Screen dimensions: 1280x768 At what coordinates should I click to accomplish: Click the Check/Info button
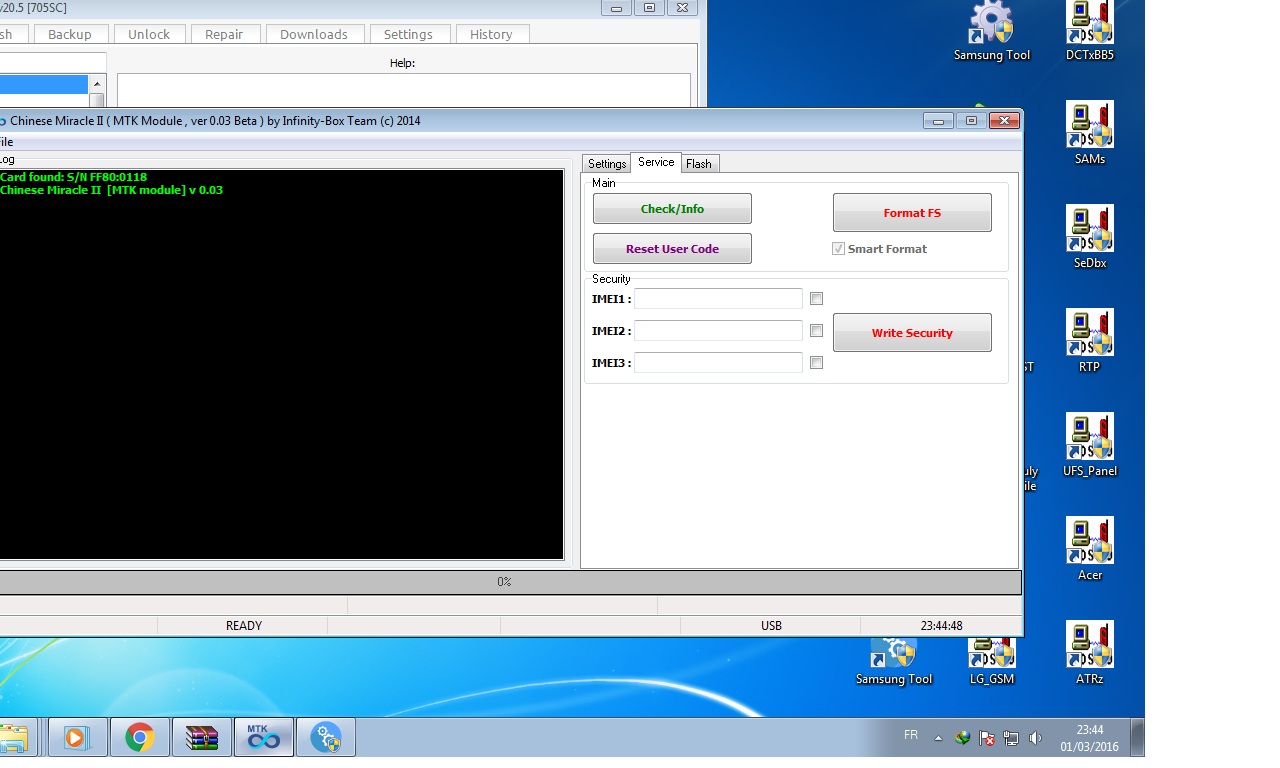click(672, 209)
